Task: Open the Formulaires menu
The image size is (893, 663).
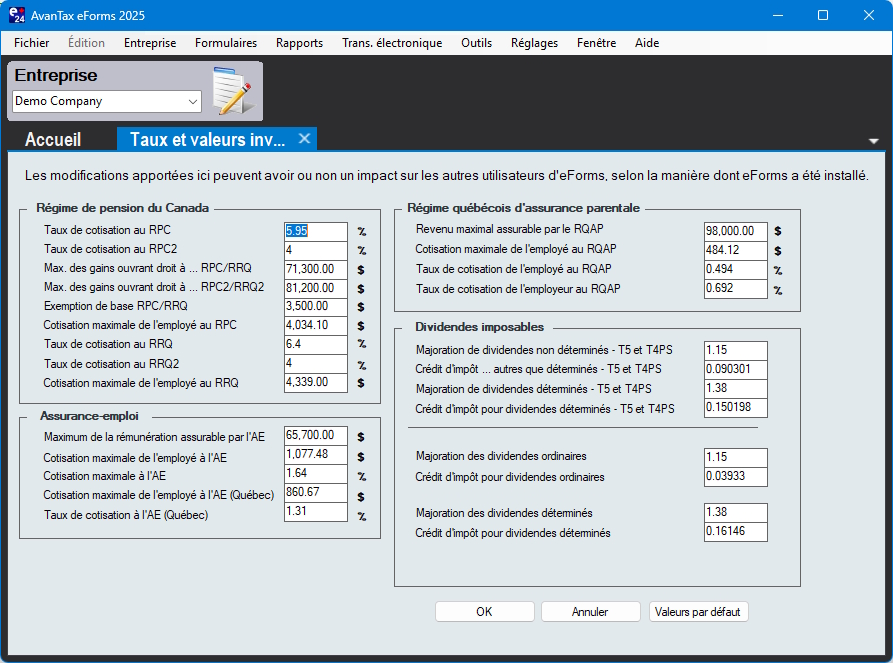Action: tap(226, 43)
